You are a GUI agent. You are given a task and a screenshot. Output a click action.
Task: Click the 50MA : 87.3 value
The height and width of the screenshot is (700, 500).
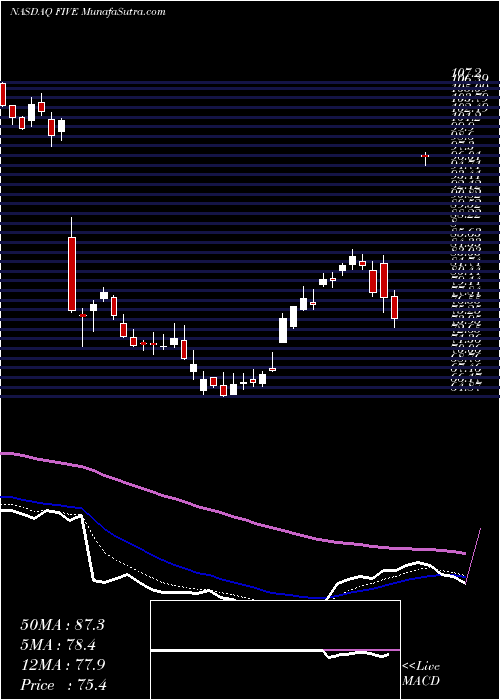point(62,625)
